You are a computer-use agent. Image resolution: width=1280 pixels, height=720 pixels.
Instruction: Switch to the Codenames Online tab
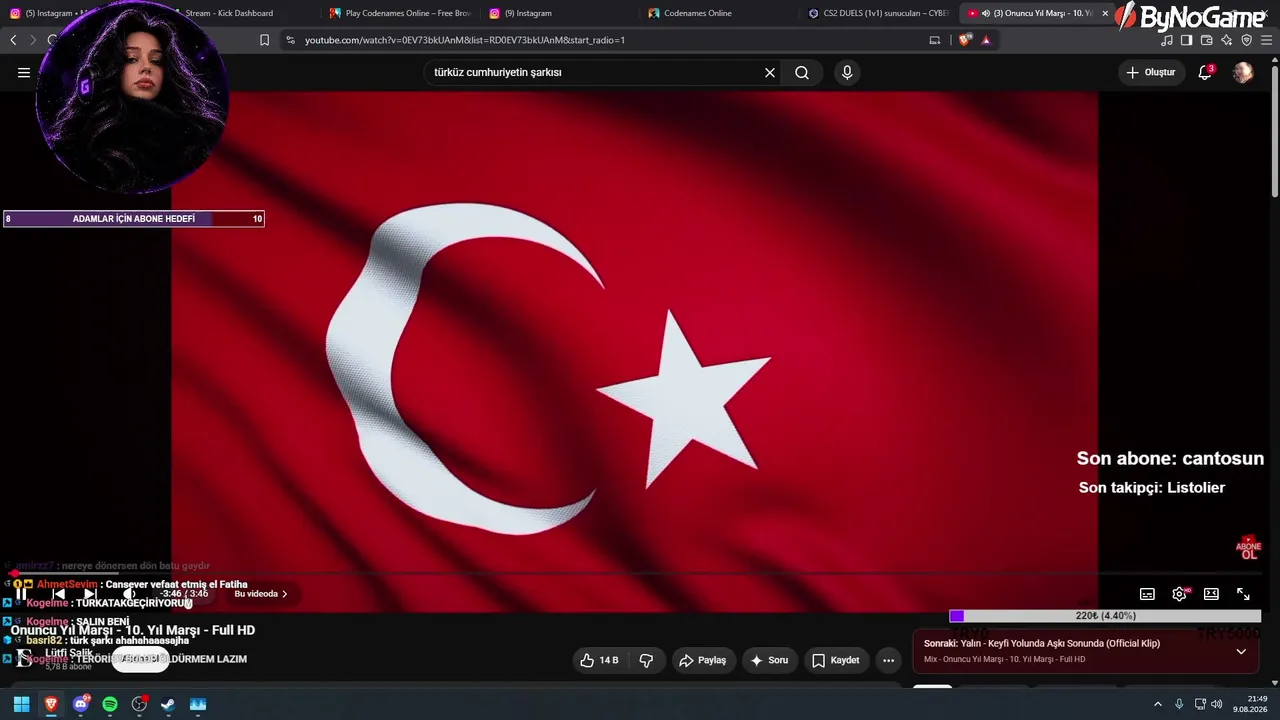[x=718, y=13]
